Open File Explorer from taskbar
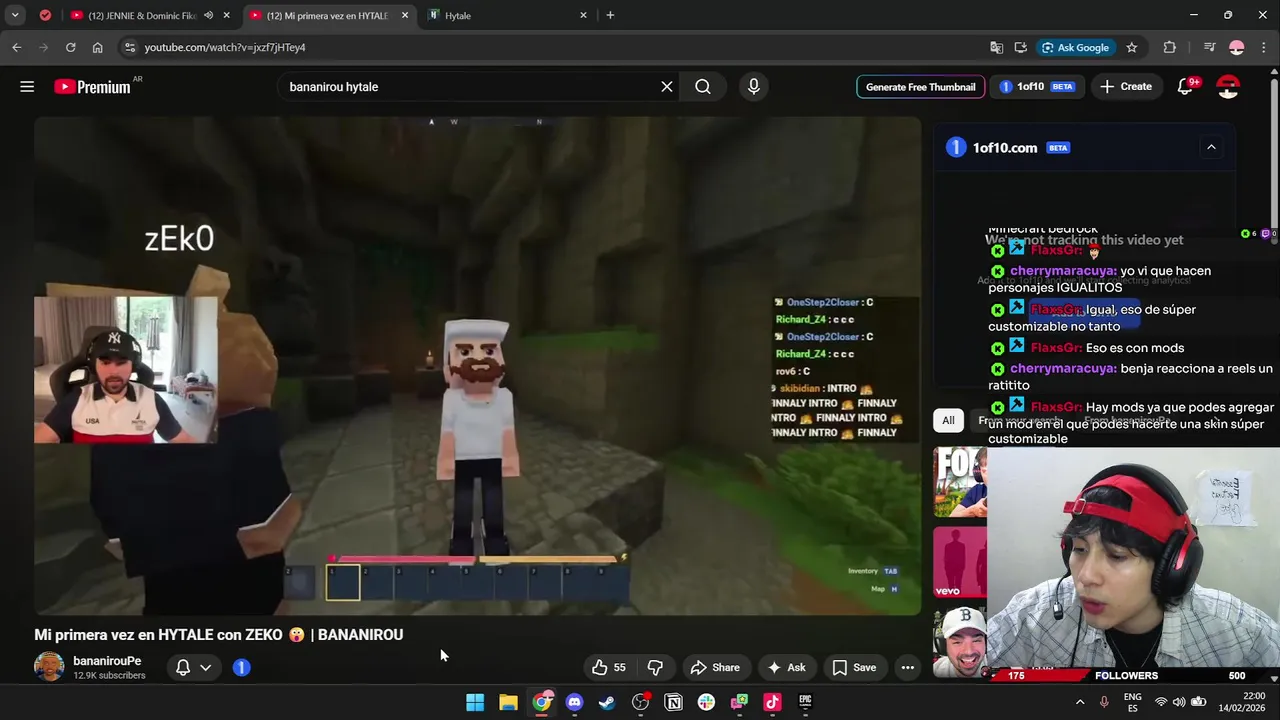The width and height of the screenshot is (1280, 720). click(508, 702)
